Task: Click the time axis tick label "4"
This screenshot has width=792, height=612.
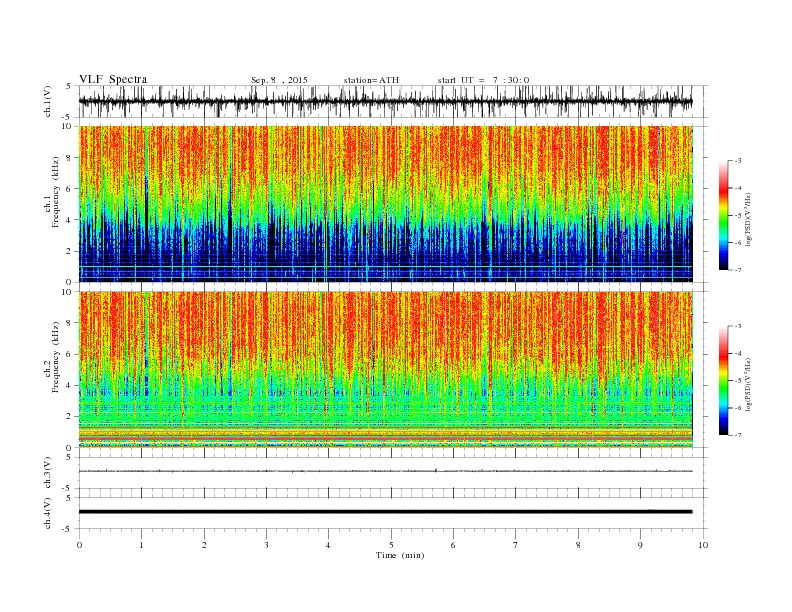Action: [x=329, y=545]
